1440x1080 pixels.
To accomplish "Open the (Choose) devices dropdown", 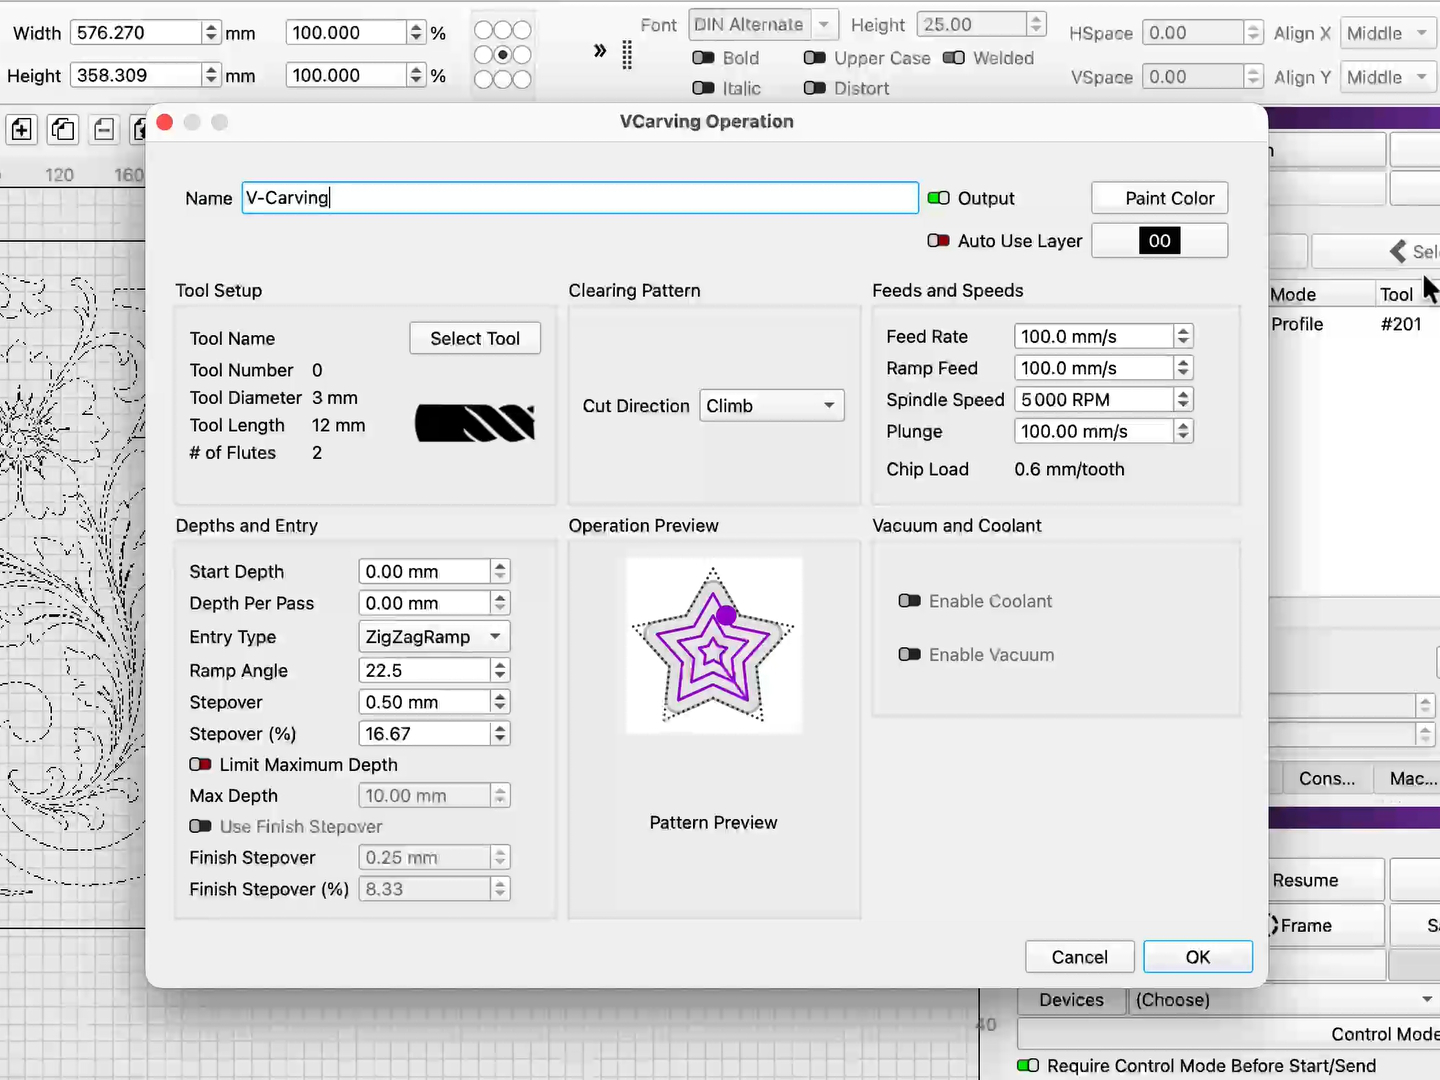I will point(1284,1000).
